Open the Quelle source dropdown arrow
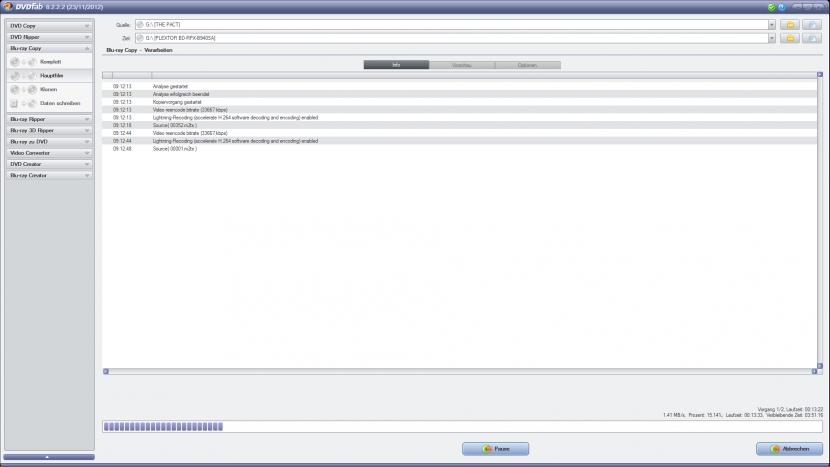Screen dimensions: 830x467 point(771,25)
